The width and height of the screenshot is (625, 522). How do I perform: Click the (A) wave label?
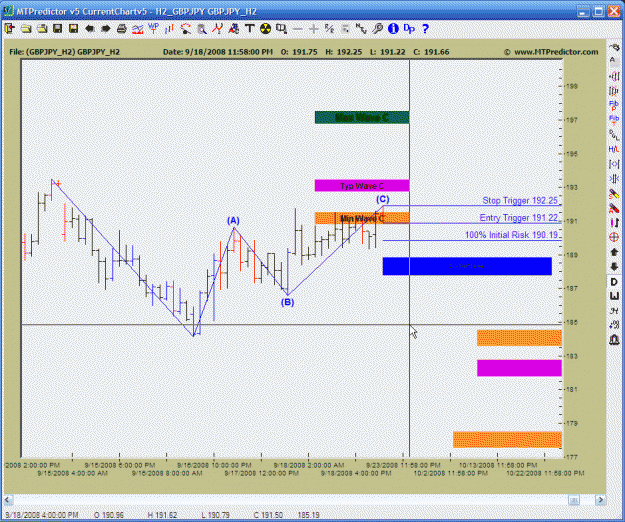click(233, 220)
